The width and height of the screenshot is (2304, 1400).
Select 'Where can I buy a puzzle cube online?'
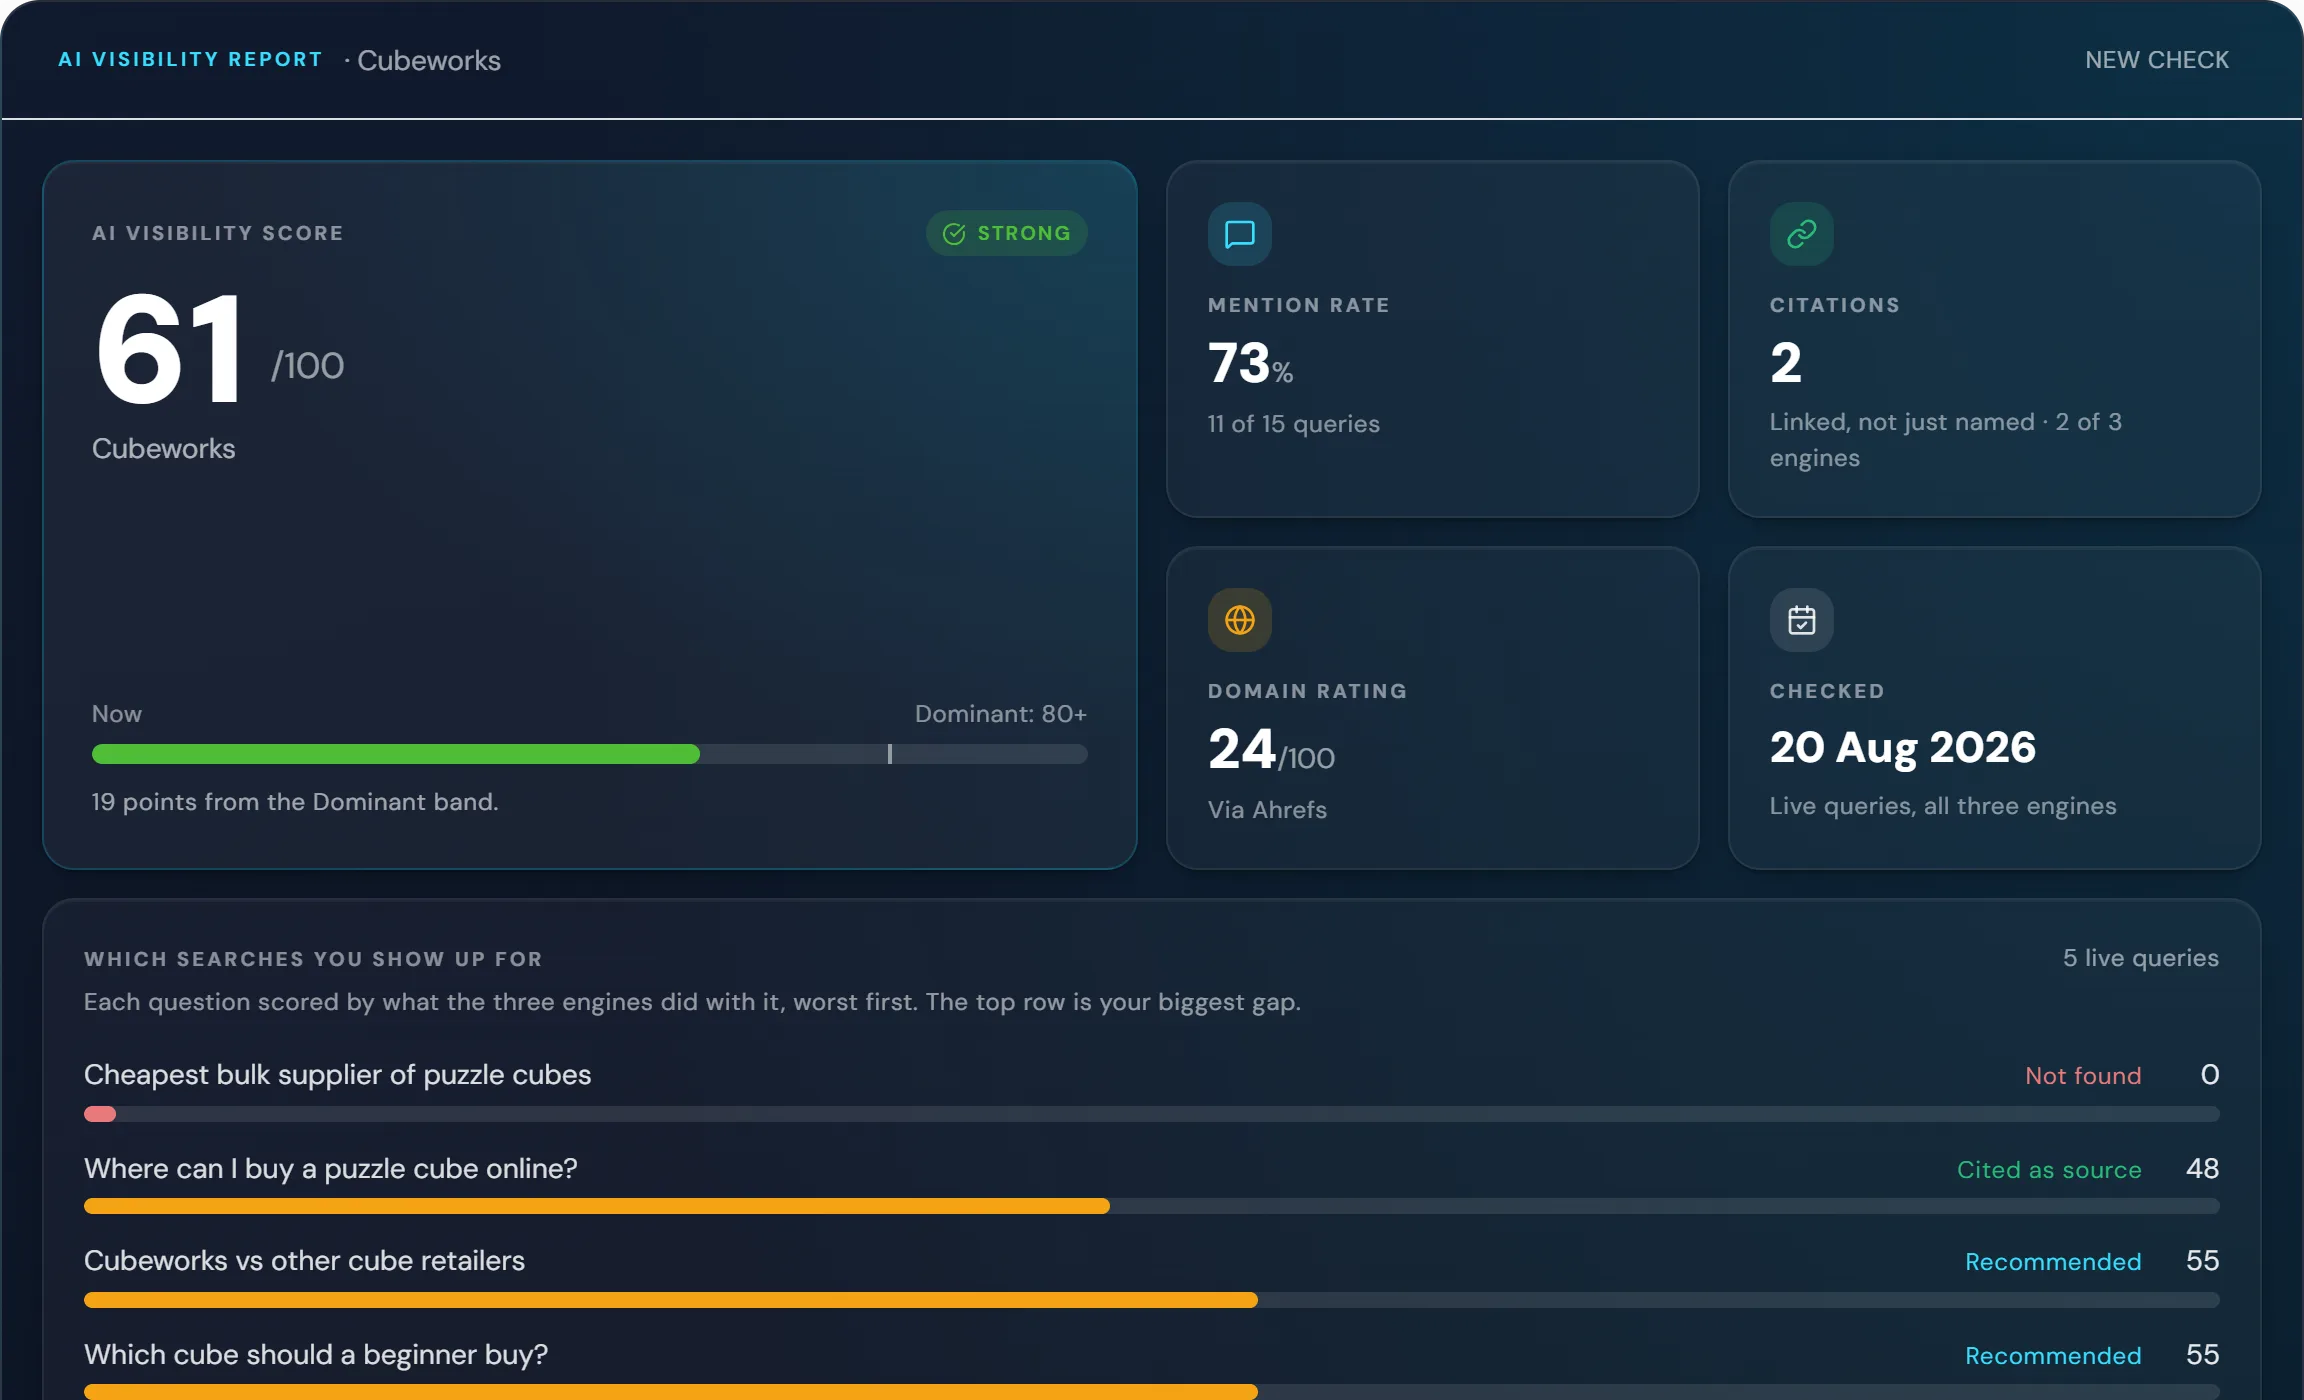point(331,1169)
